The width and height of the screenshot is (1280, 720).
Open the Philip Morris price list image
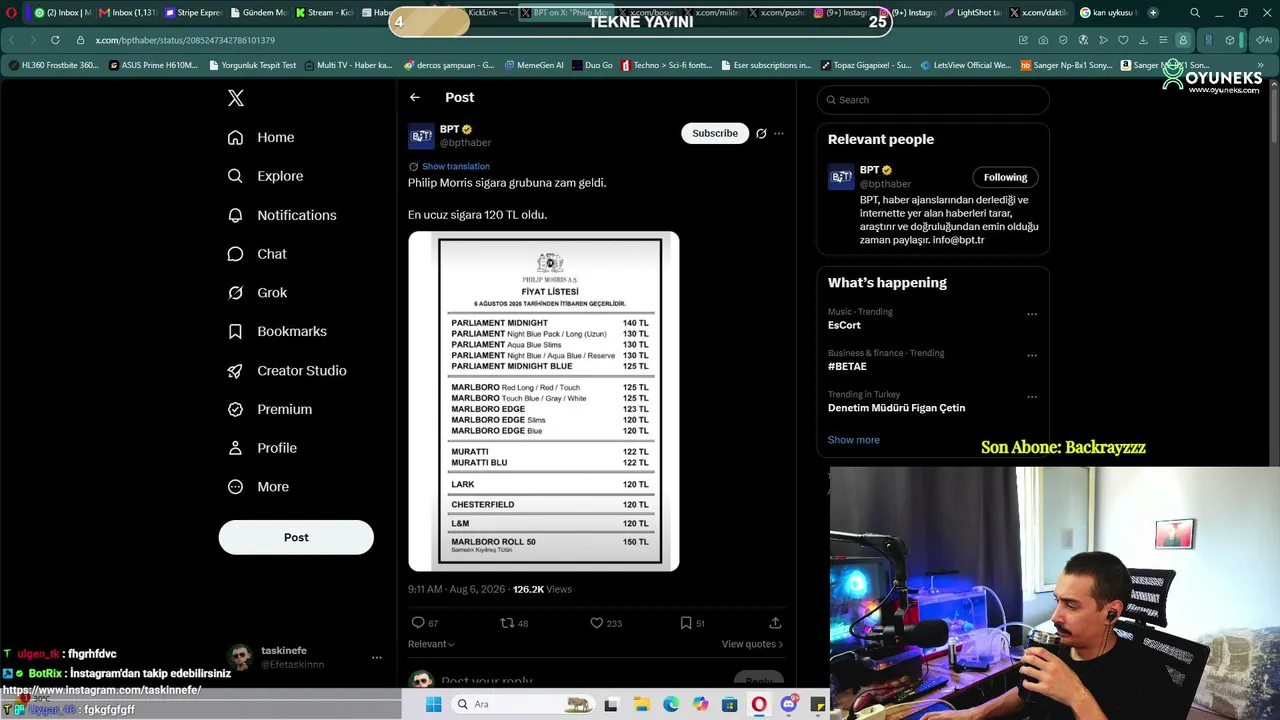[x=544, y=402]
